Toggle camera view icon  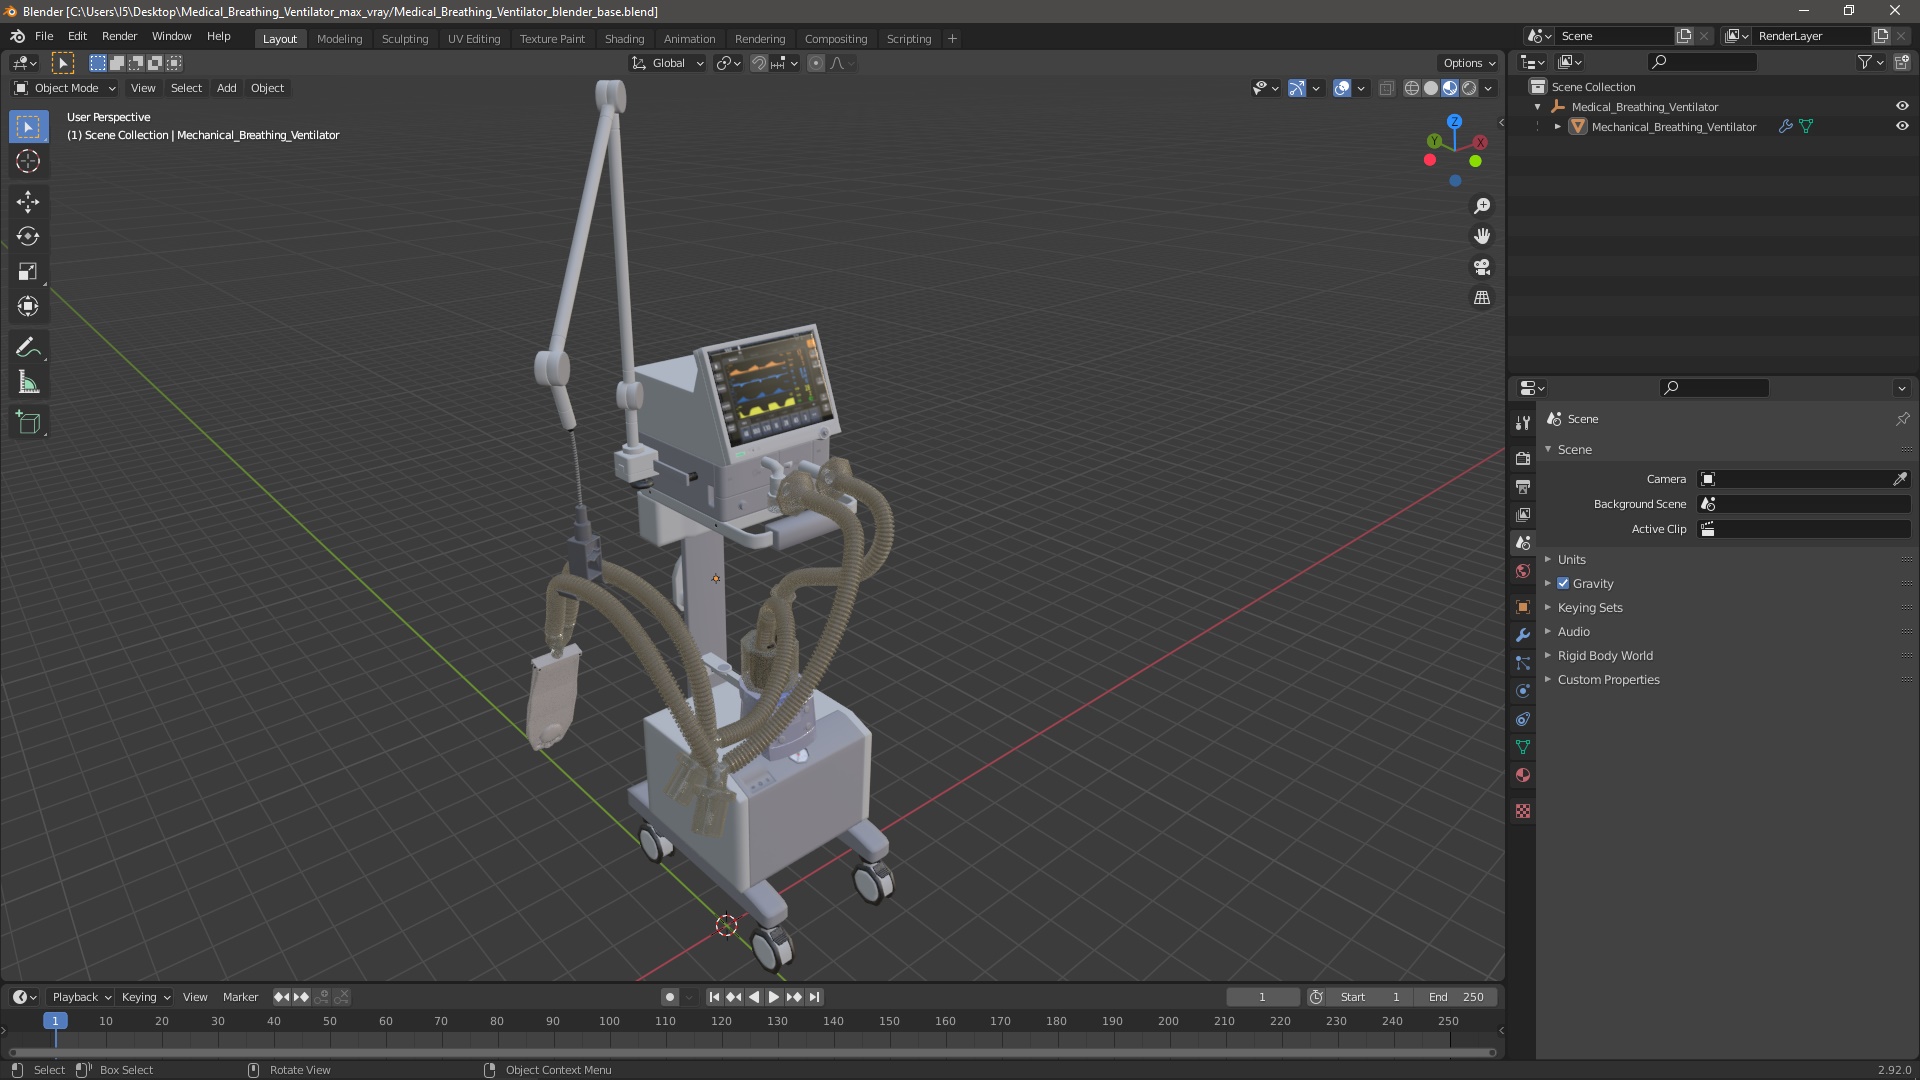click(x=1482, y=267)
